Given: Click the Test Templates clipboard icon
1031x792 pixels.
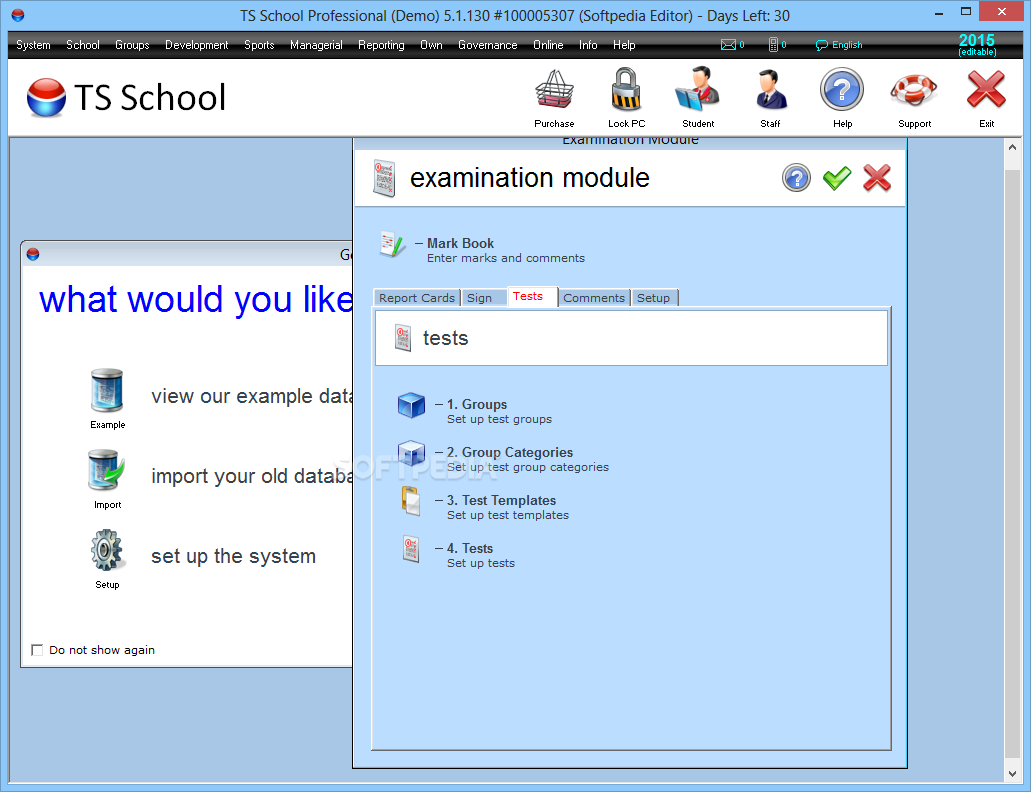Looking at the screenshot, I should (x=411, y=501).
